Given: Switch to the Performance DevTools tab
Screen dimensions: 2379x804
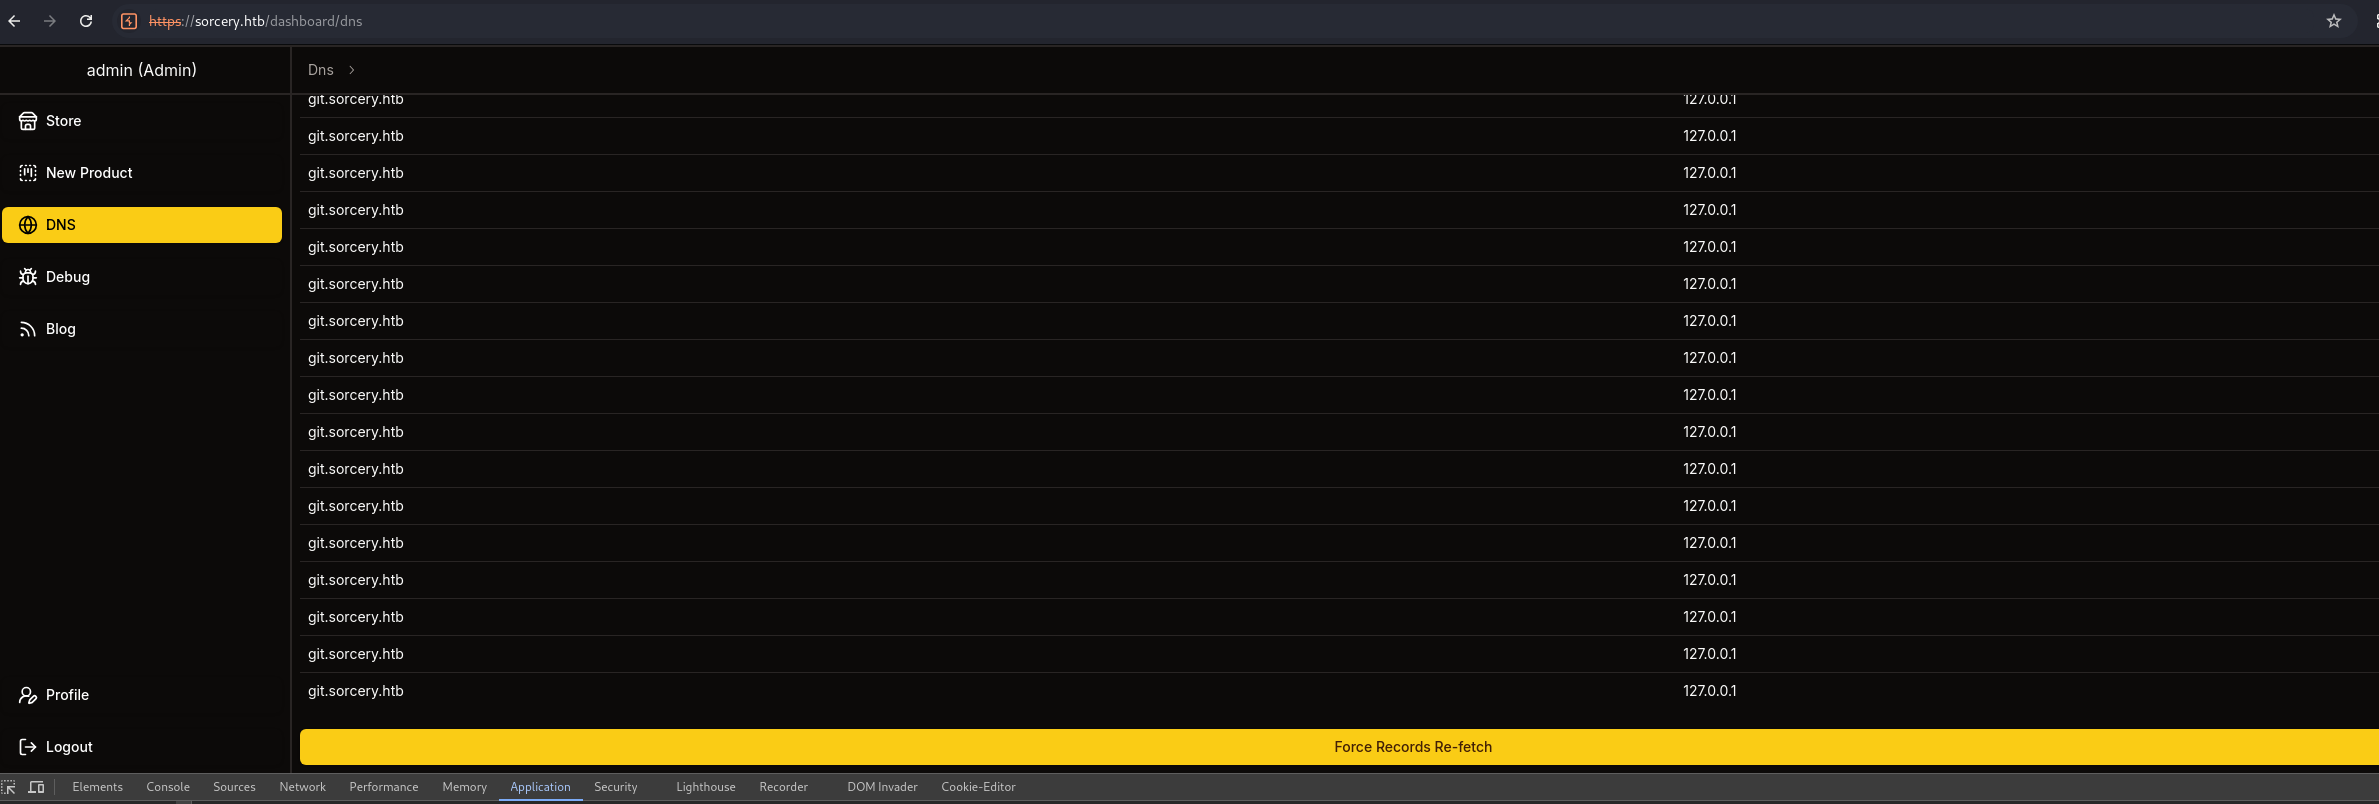Looking at the screenshot, I should tap(384, 787).
